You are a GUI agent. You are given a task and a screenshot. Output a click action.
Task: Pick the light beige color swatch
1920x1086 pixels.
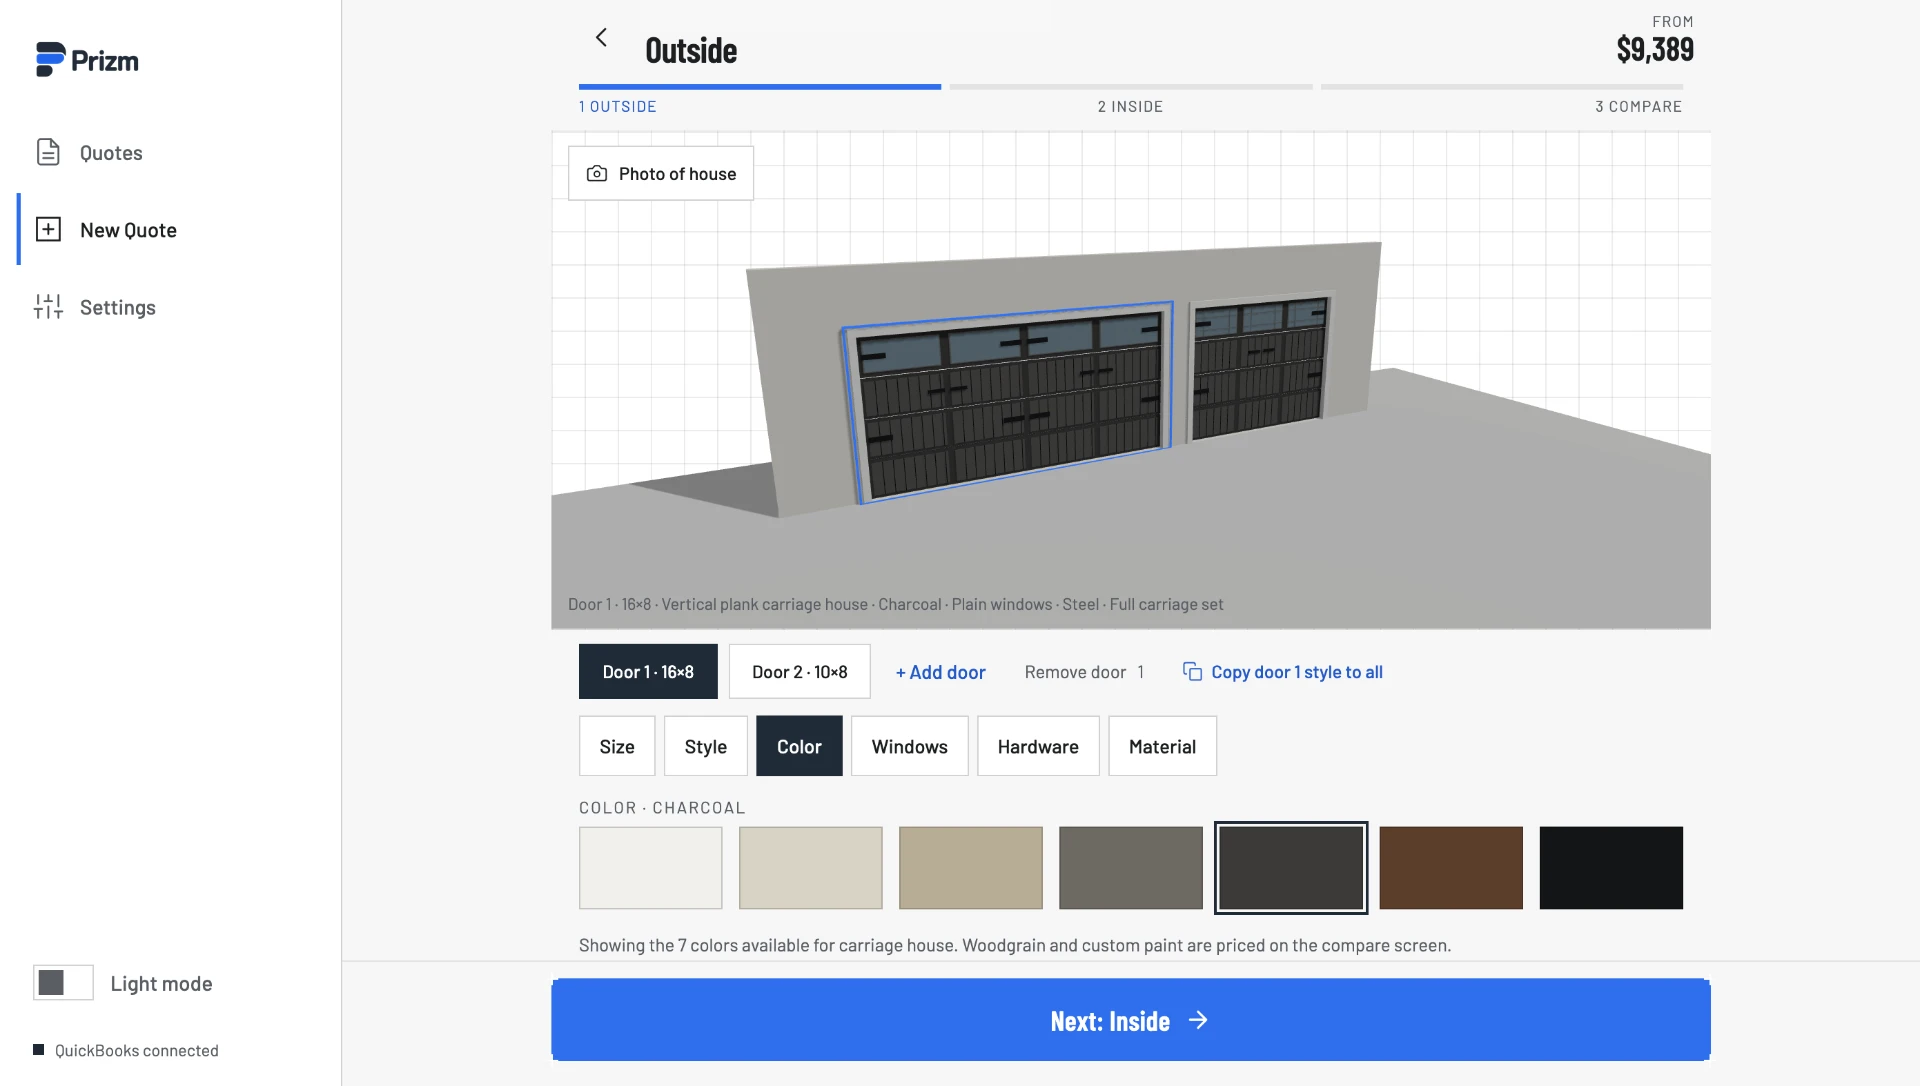[811, 868]
